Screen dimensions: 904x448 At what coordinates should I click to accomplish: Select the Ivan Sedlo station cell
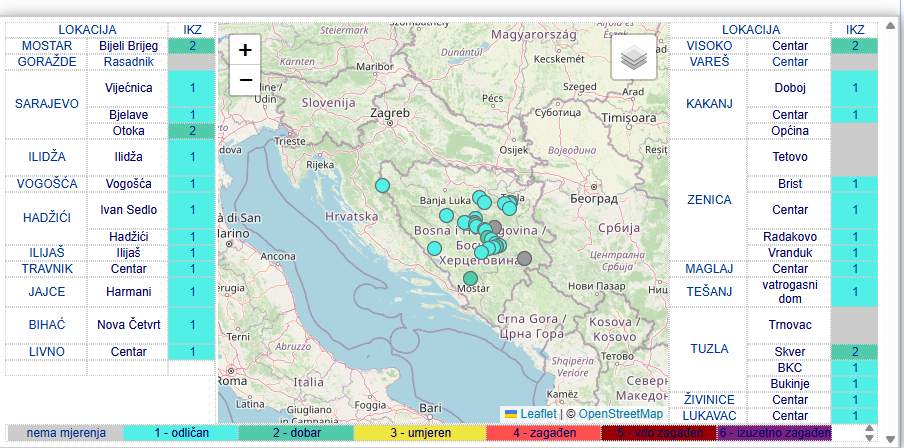click(127, 210)
